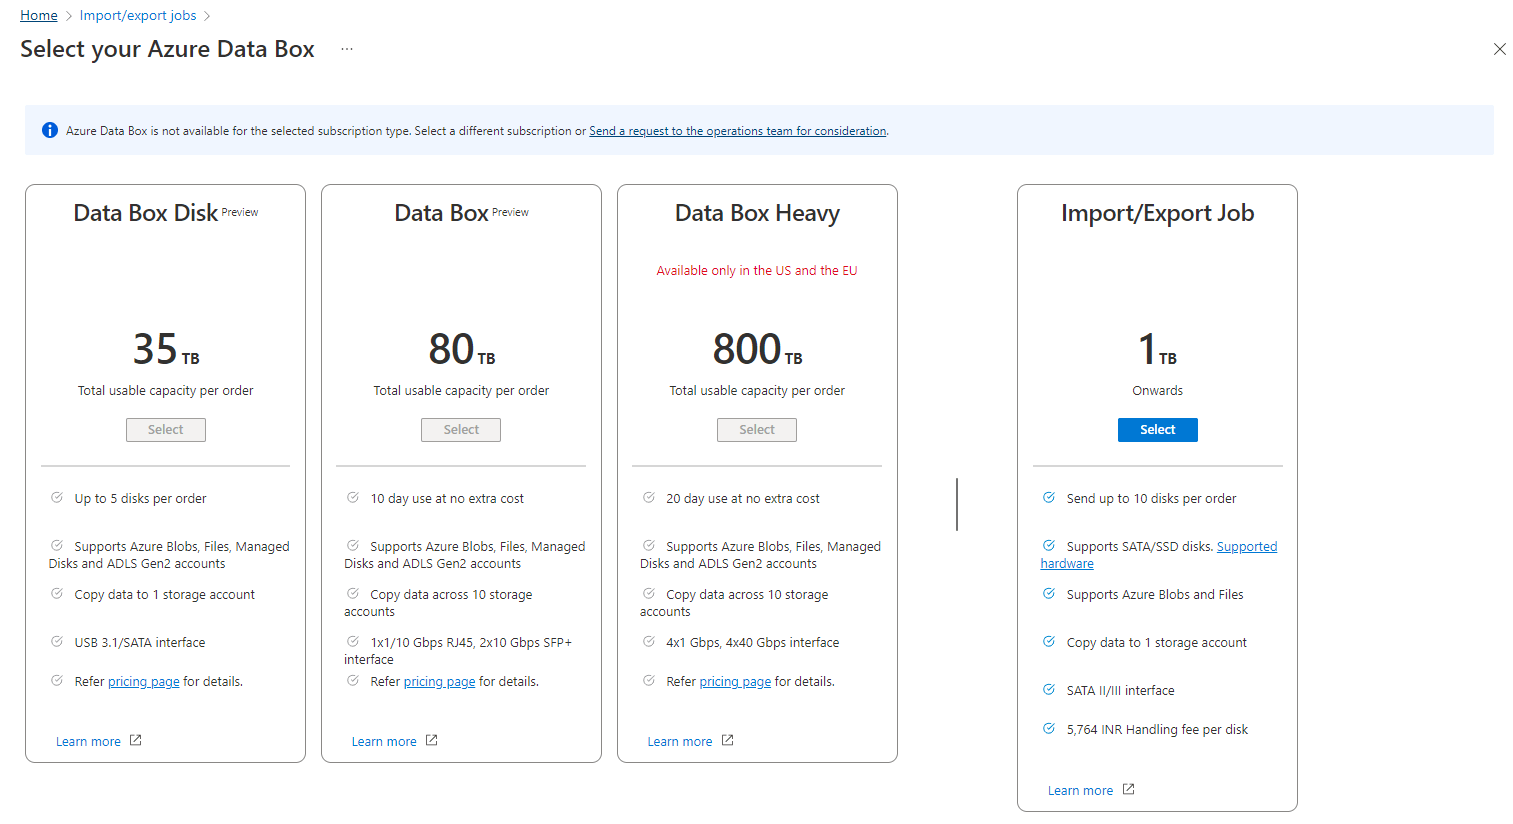Click the 800 TB capacity figure
Image resolution: width=1513 pixels, height=824 pixels.
point(757,349)
